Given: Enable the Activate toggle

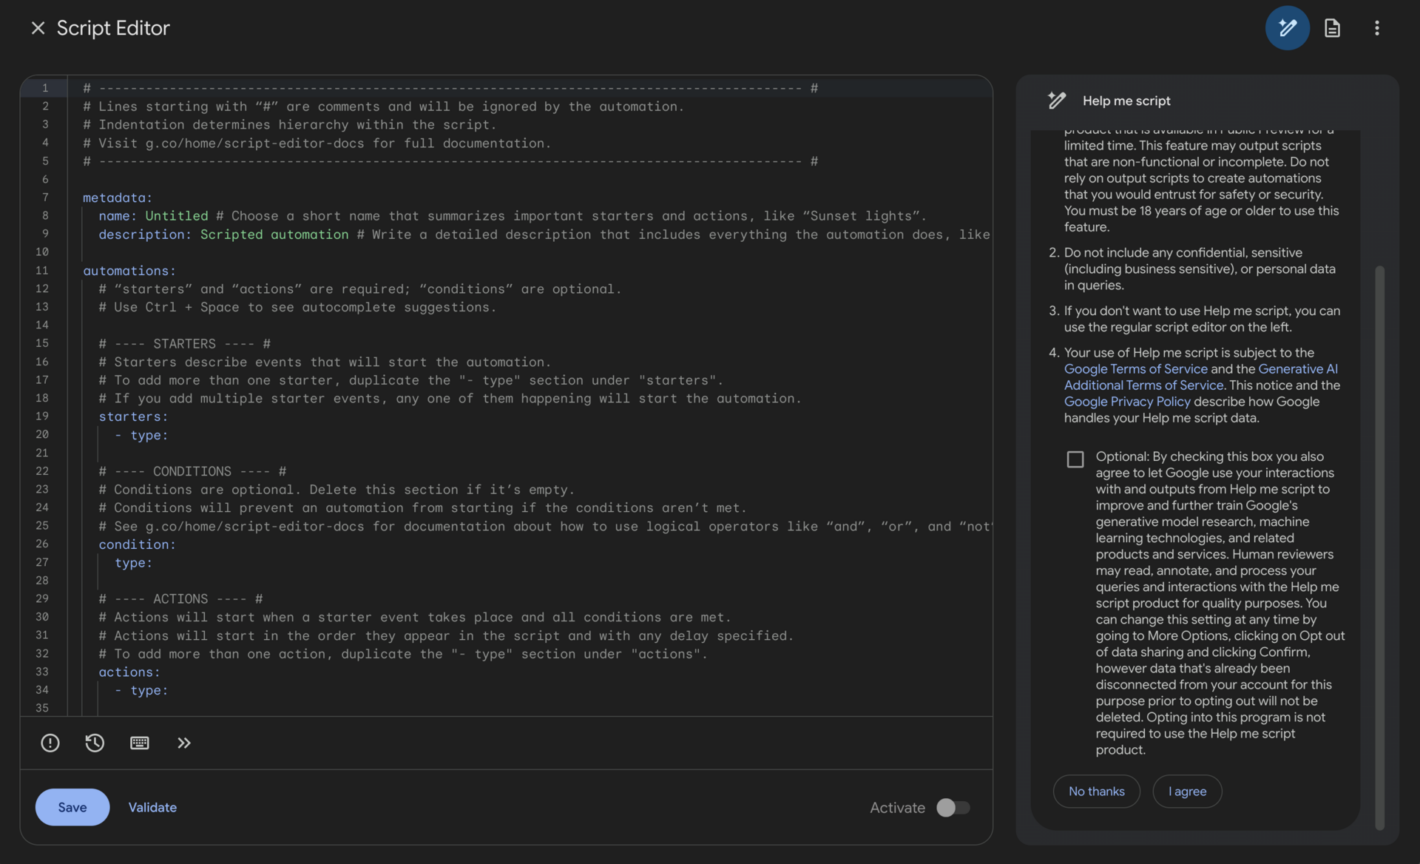Looking at the screenshot, I should point(952,807).
